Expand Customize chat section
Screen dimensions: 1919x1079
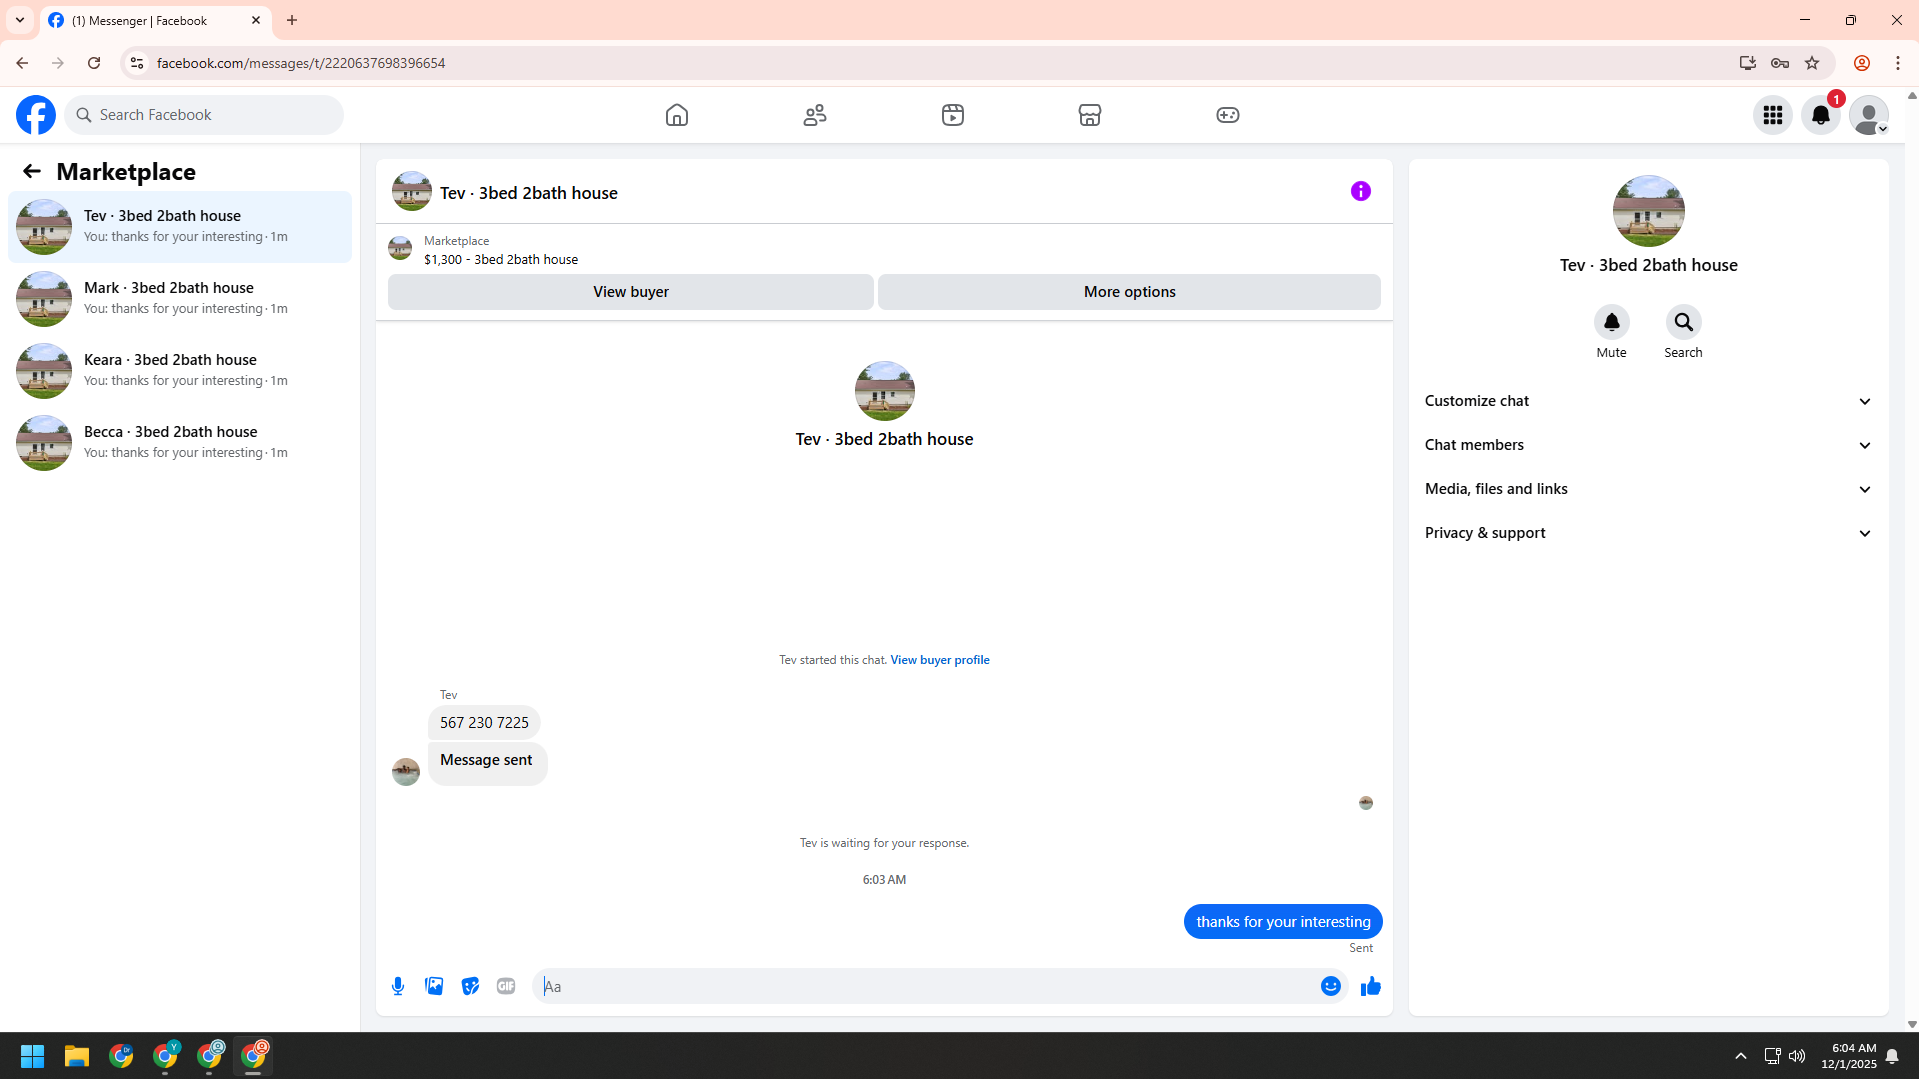click(x=1648, y=401)
